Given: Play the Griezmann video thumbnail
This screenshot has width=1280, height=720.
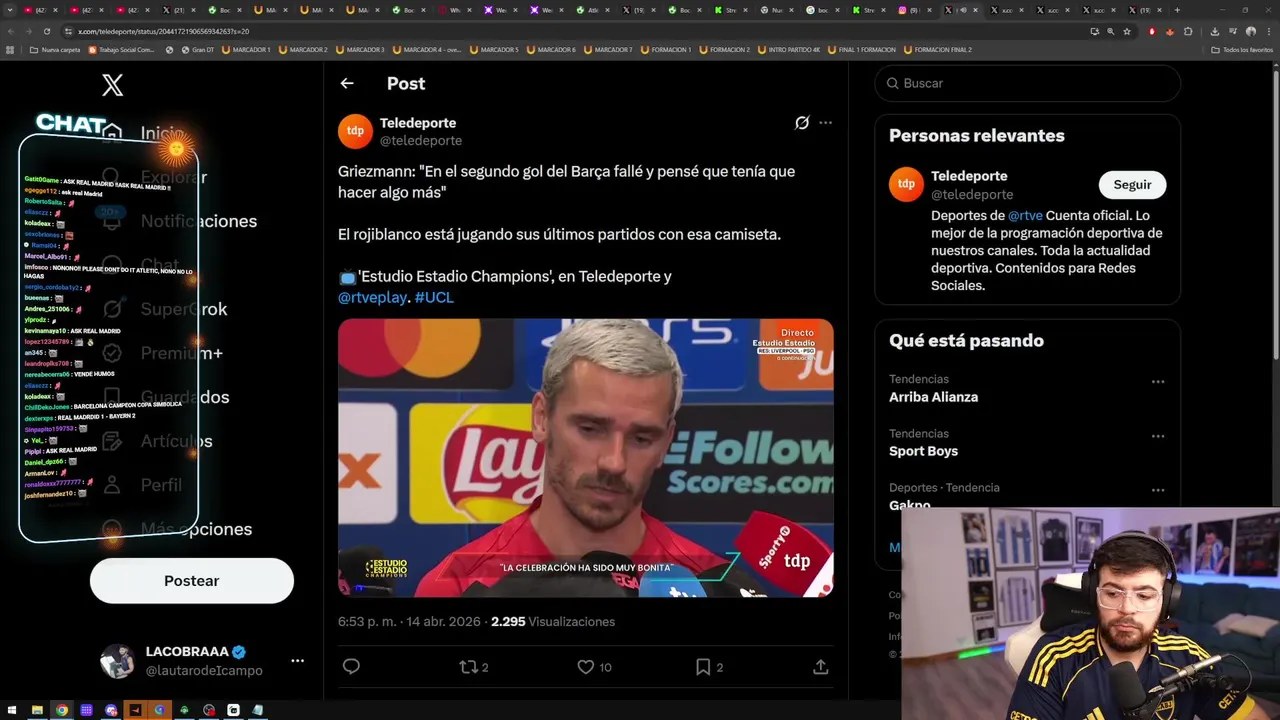Looking at the screenshot, I should point(585,458).
